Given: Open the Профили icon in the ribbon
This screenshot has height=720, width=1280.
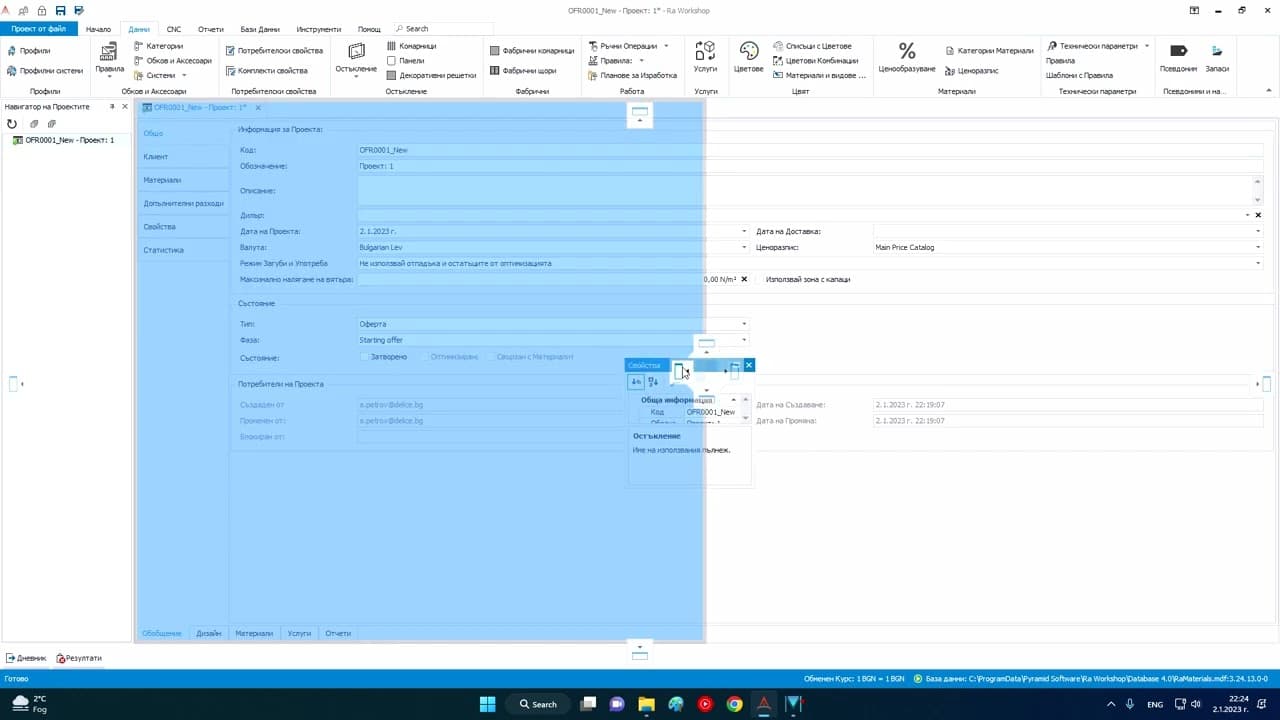Looking at the screenshot, I should tap(28, 50).
